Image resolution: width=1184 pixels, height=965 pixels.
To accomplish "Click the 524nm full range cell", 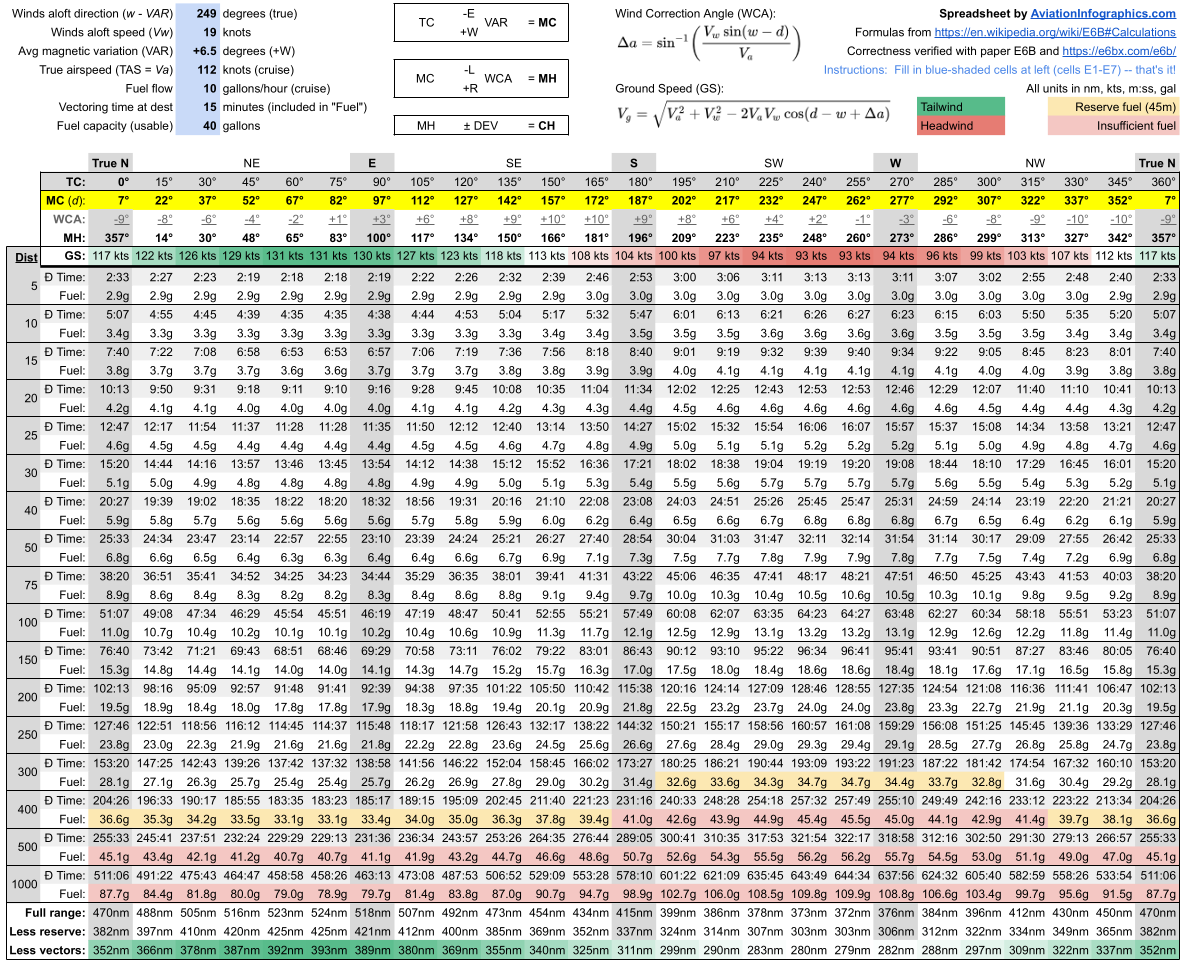I will click(328, 913).
